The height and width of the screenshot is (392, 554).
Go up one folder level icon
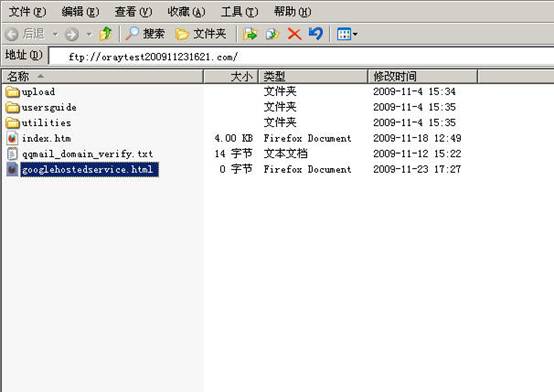click(x=105, y=34)
